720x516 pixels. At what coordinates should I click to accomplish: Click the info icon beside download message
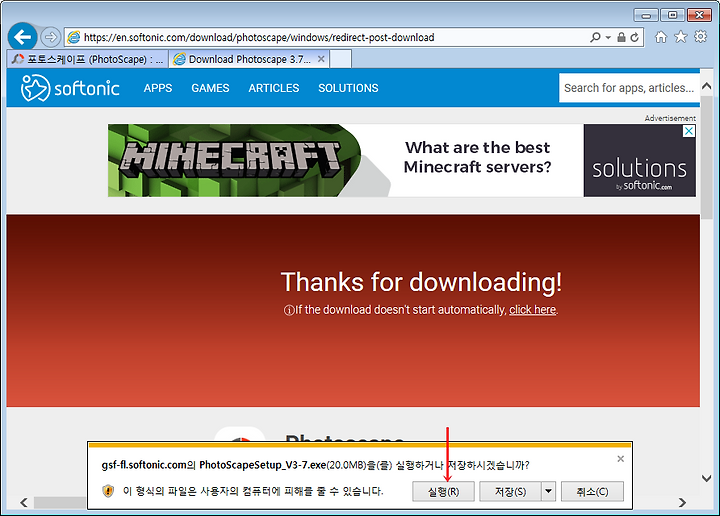(x=289, y=311)
